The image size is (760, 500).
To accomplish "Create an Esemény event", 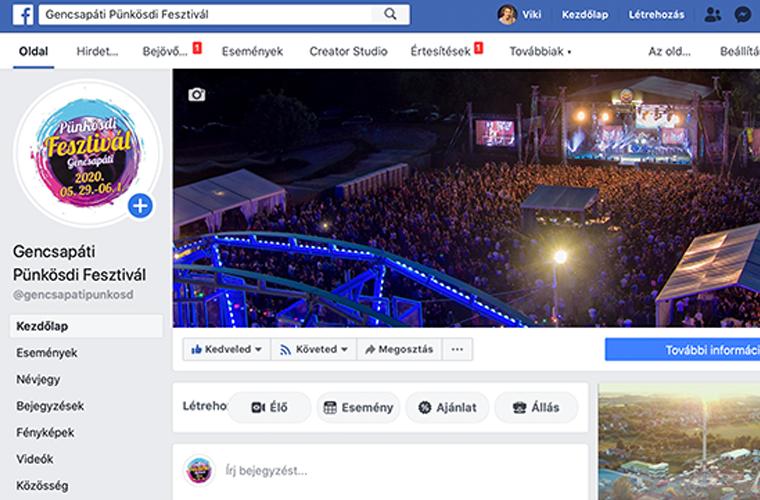I will pos(358,407).
